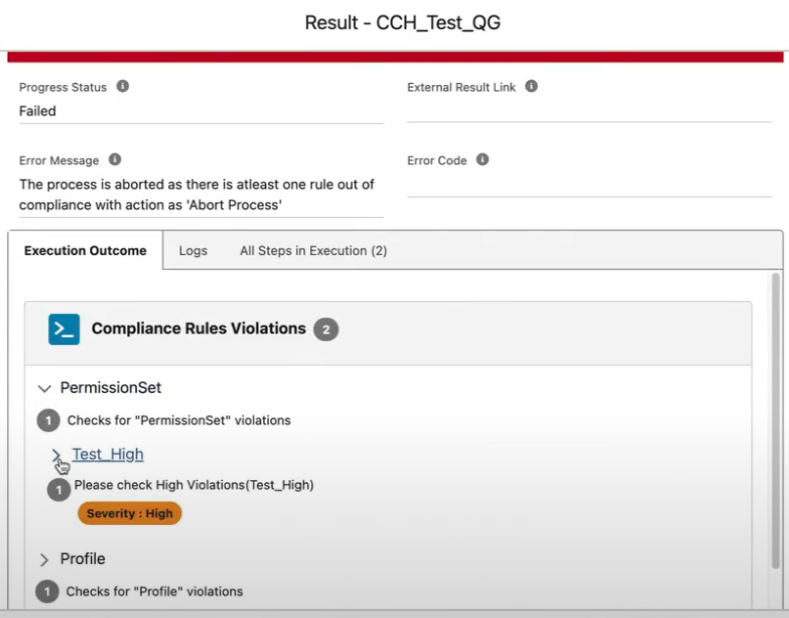Switch to the Execution Outcome tab

pos(85,251)
